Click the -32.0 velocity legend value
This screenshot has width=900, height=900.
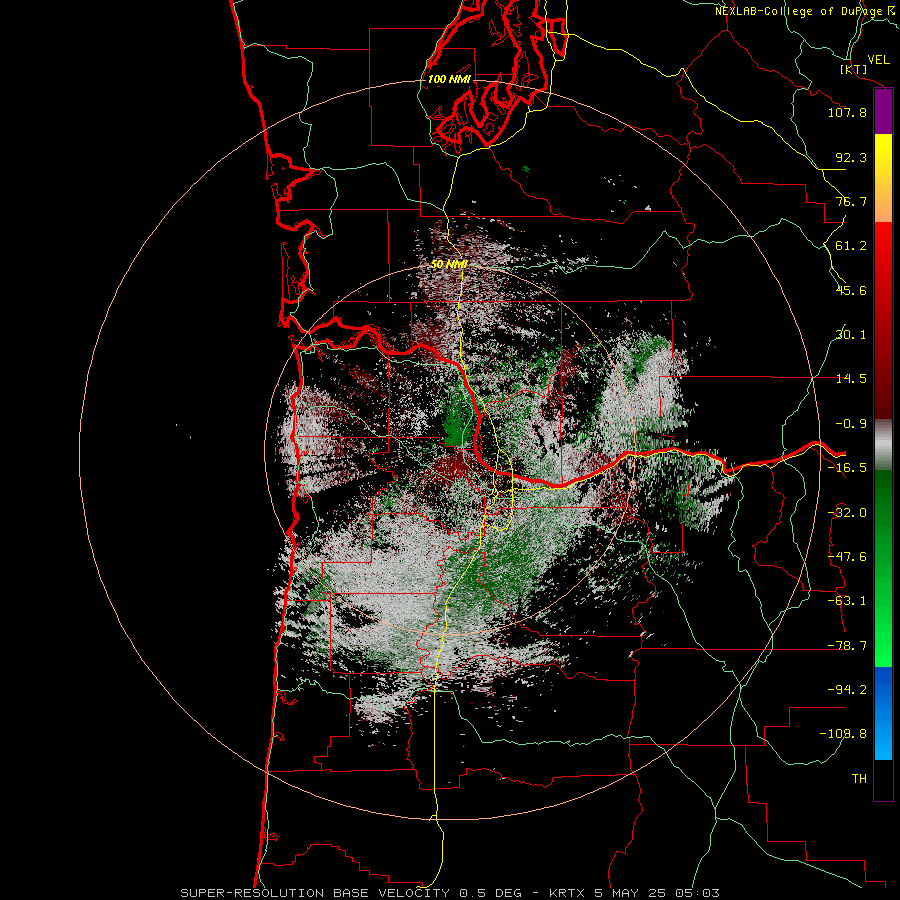tap(847, 513)
